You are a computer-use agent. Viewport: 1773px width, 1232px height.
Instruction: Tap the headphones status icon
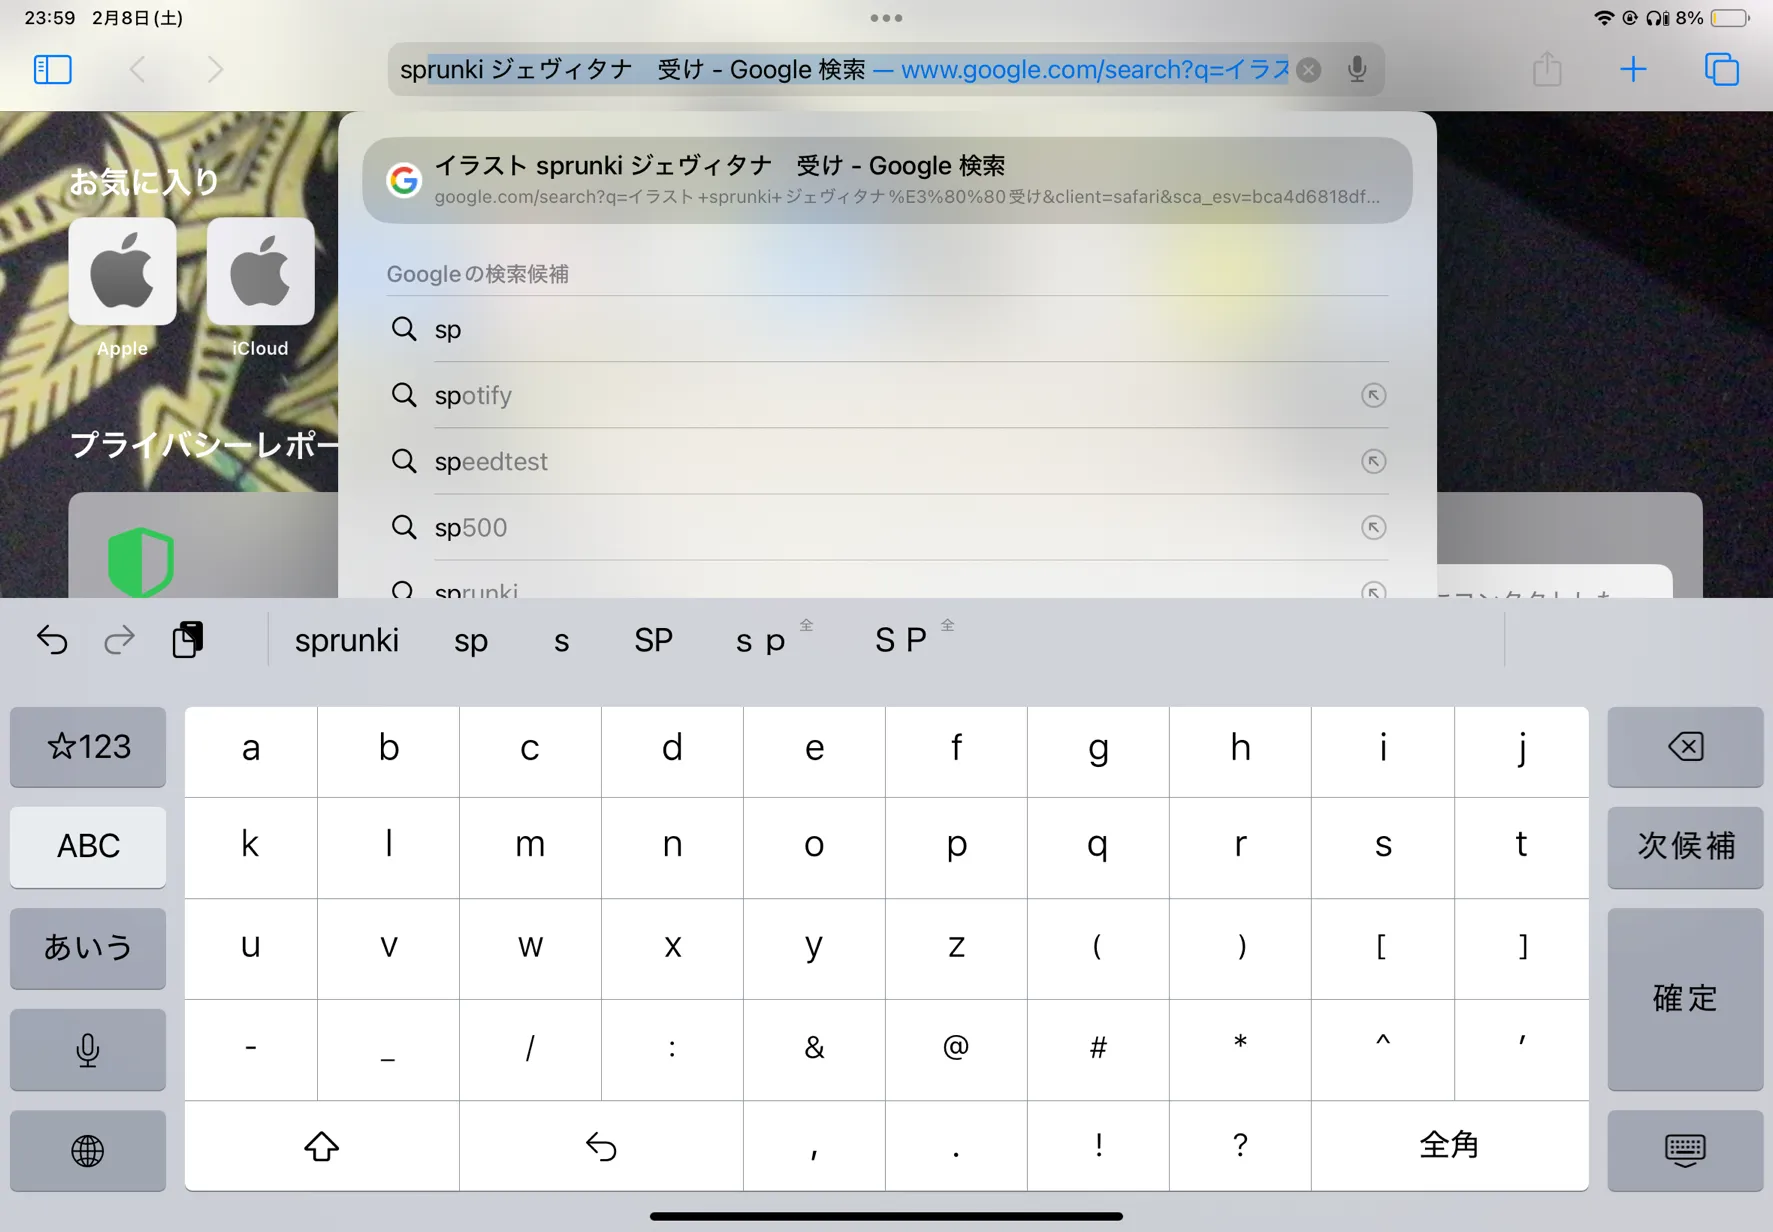(1658, 18)
